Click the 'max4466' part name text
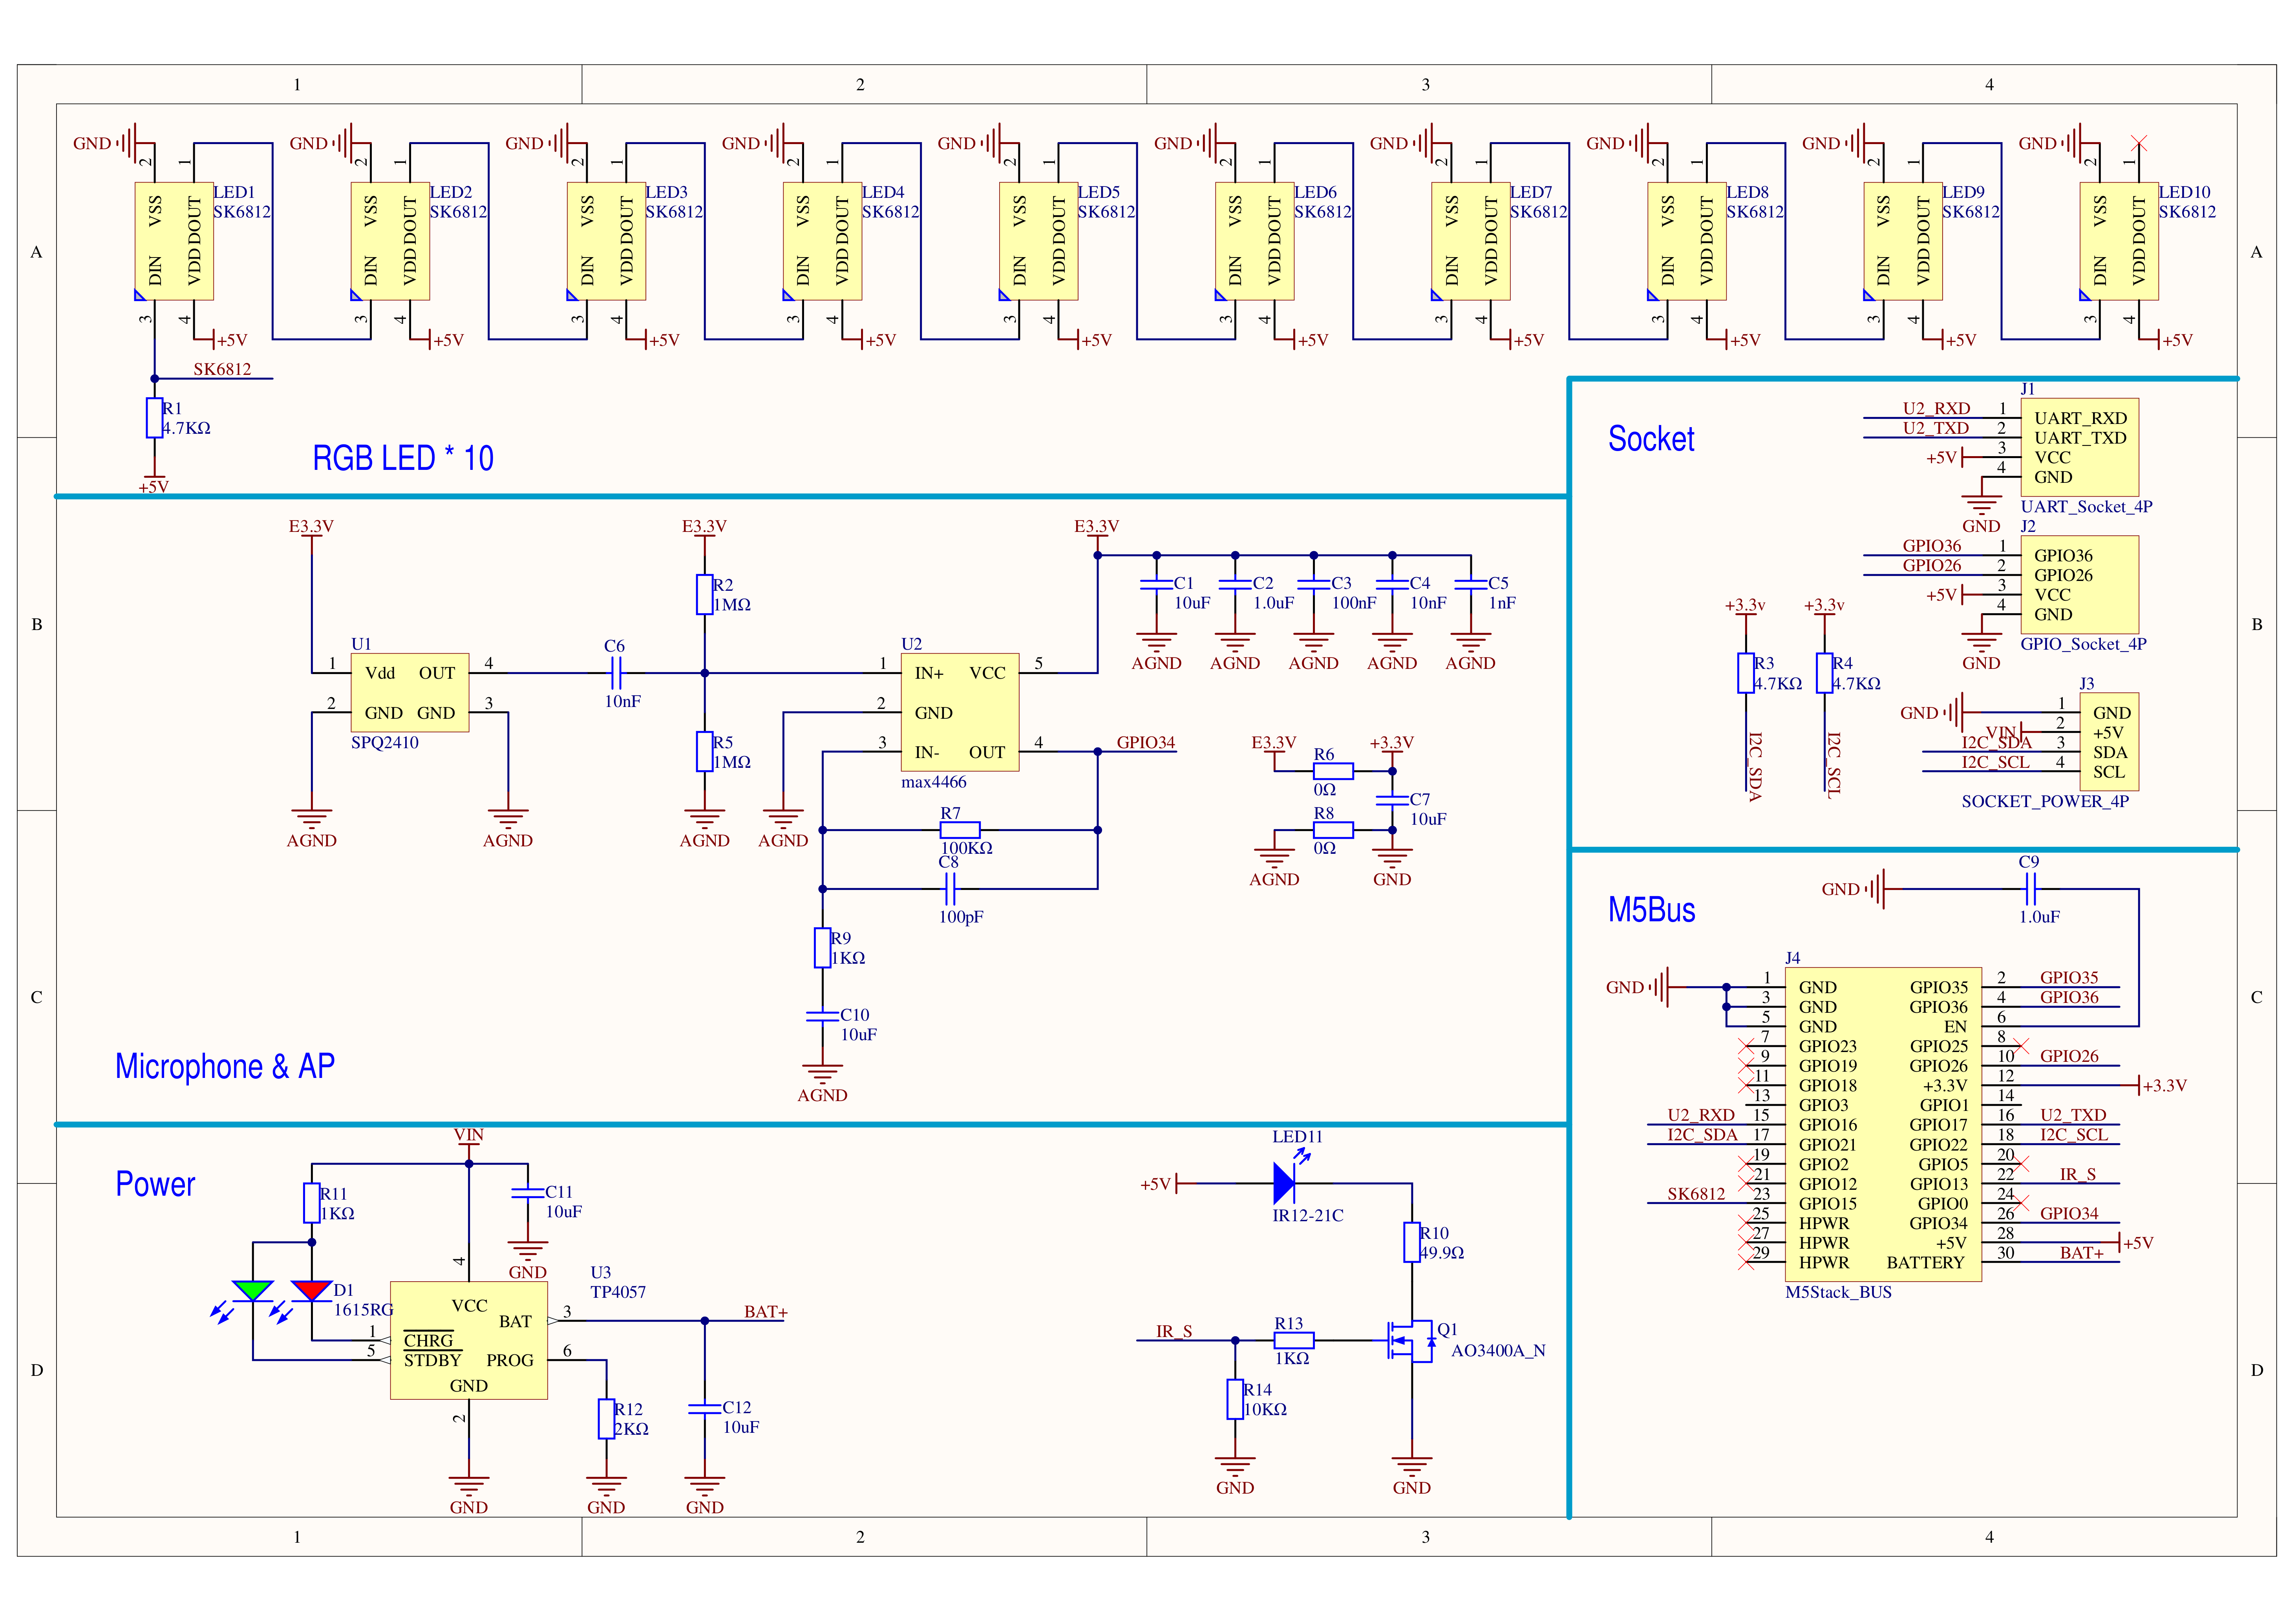The width and height of the screenshot is (2296, 1622). [934, 782]
